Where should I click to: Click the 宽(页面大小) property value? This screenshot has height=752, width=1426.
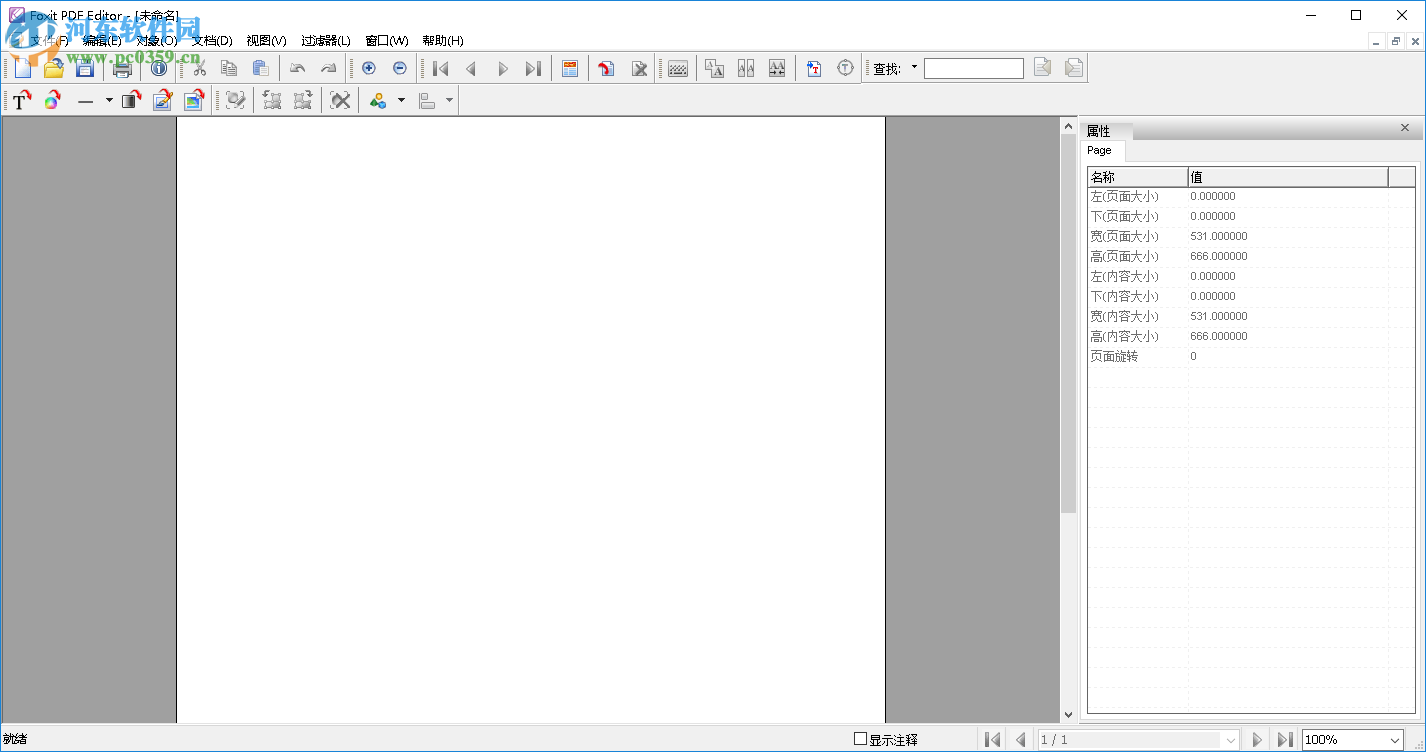click(x=1219, y=236)
